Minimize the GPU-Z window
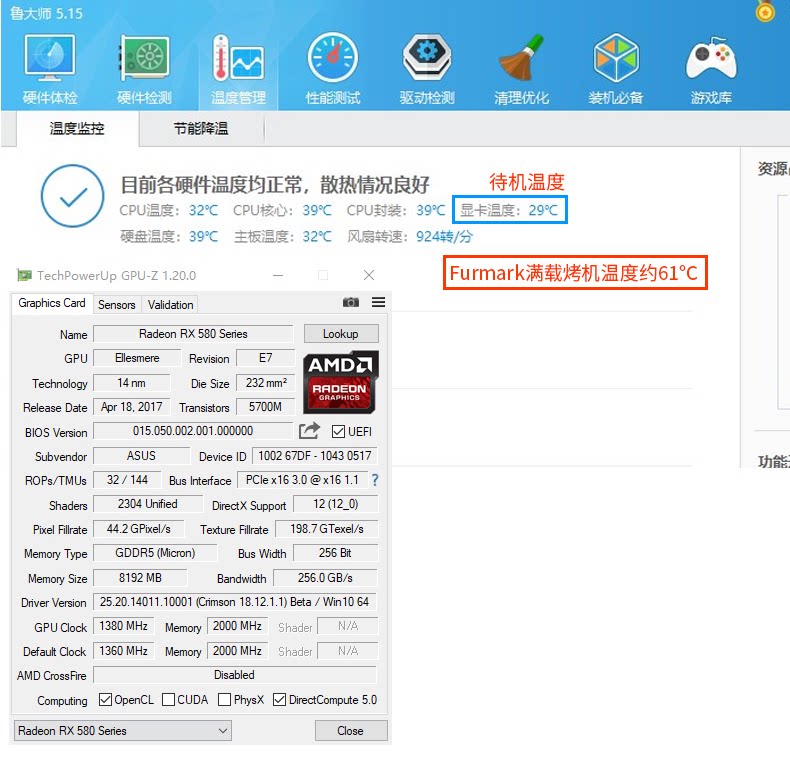Image resolution: width=790 pixels, height=762 pixels. click(278, 275)
